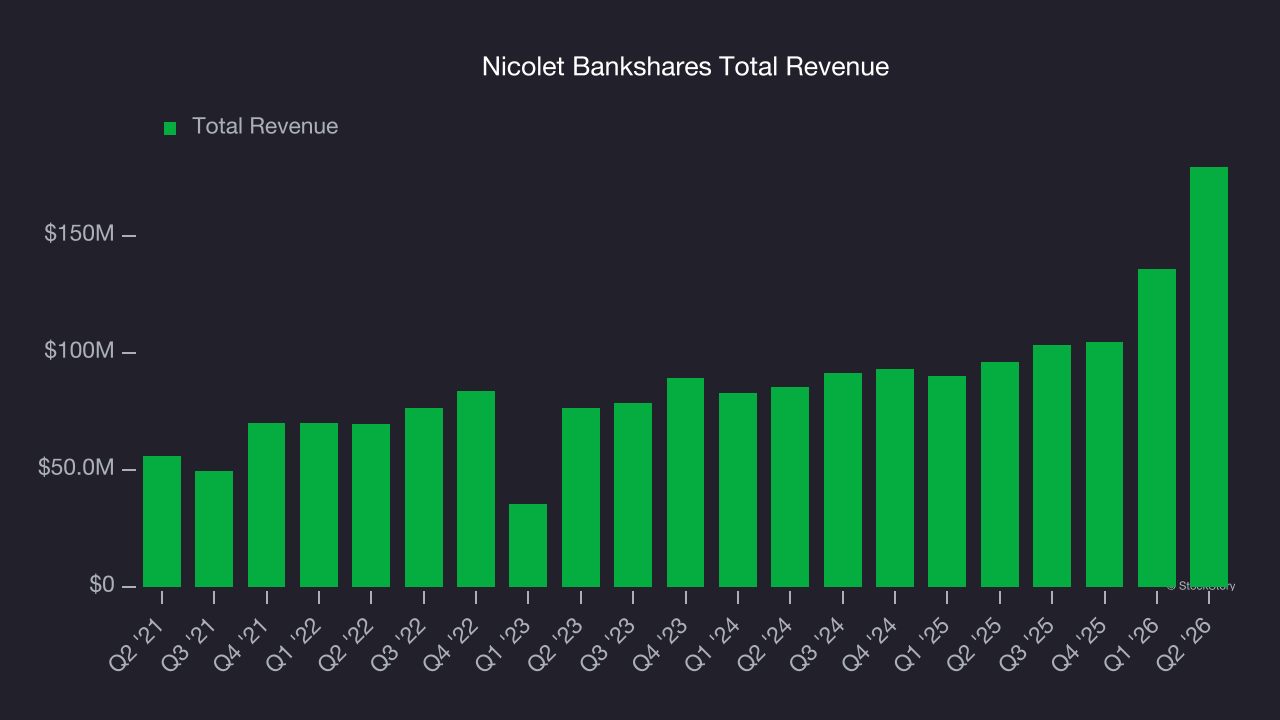This screenshot has height=720, width=1280.
Task: Click the Total Revenue legend label
Action: pyautogui.click(x=265, y=127)
